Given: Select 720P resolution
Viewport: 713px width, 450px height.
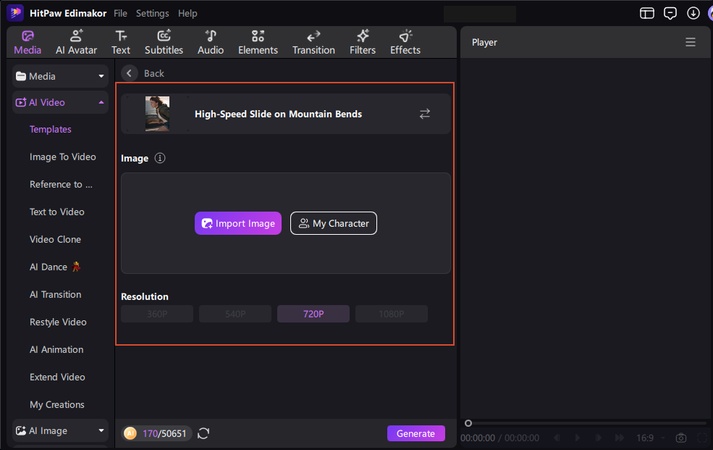Looking at the screenshot, I should coord(313,314).
